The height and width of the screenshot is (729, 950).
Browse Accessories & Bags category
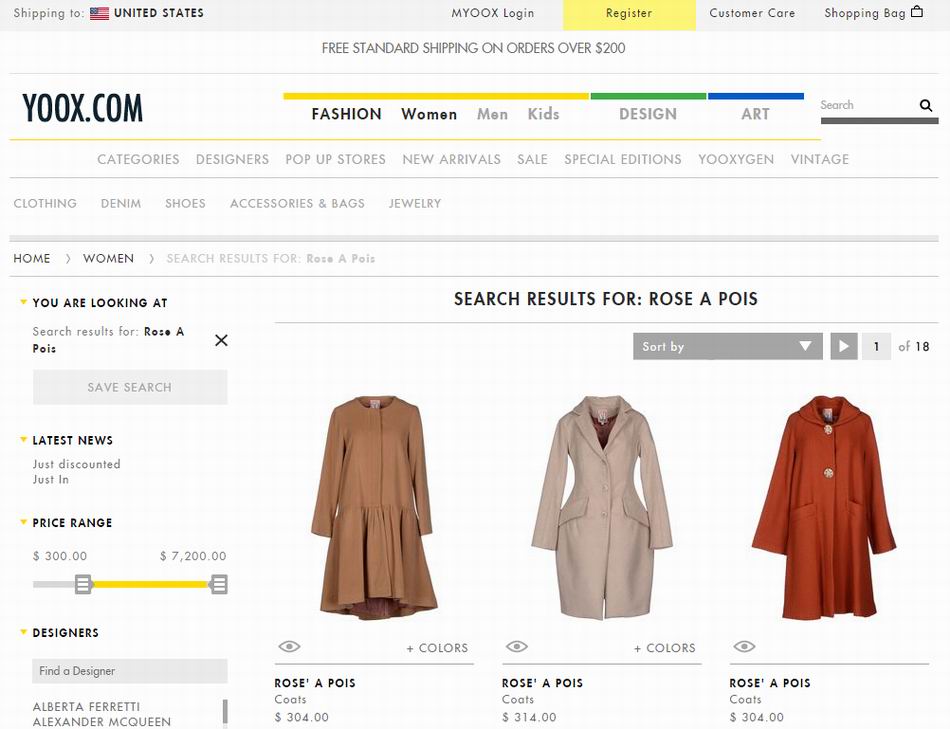coord(297,204)
